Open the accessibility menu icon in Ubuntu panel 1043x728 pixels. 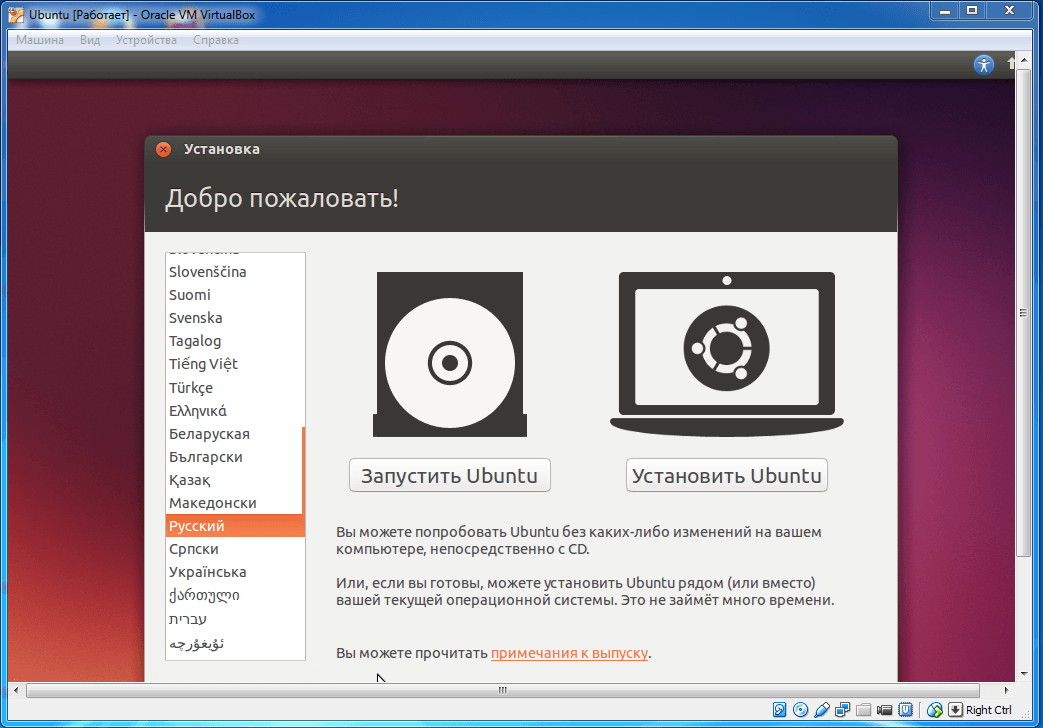pyautogui.click(x=984, y=65)
